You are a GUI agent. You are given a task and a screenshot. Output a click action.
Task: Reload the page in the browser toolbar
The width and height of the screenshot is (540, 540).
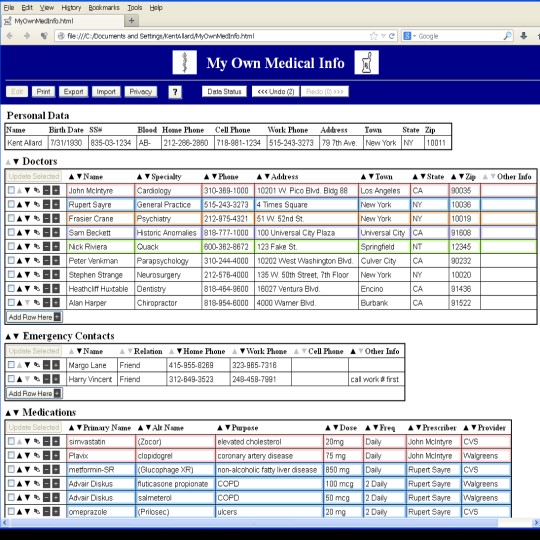(x=392, y=36)
